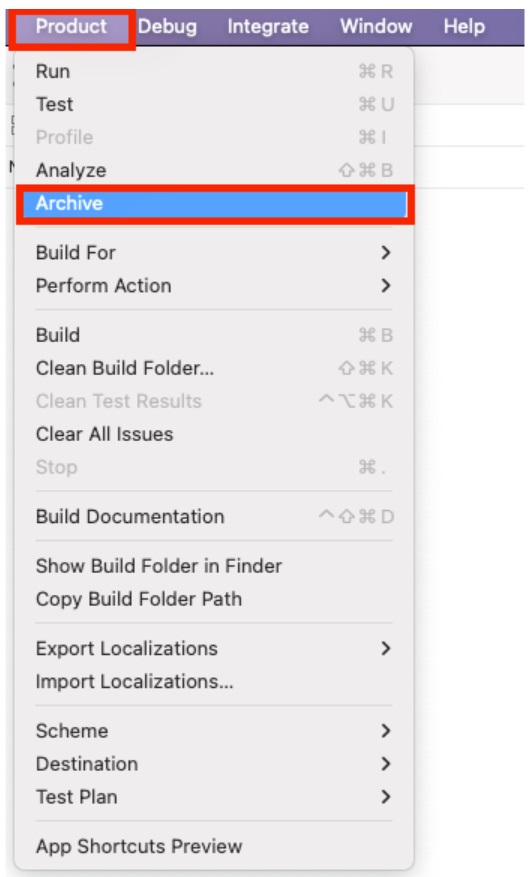The width and height of the screenshot is (530, 877).
Task: Select Clear All Issues
Action: tap(215, 434)
